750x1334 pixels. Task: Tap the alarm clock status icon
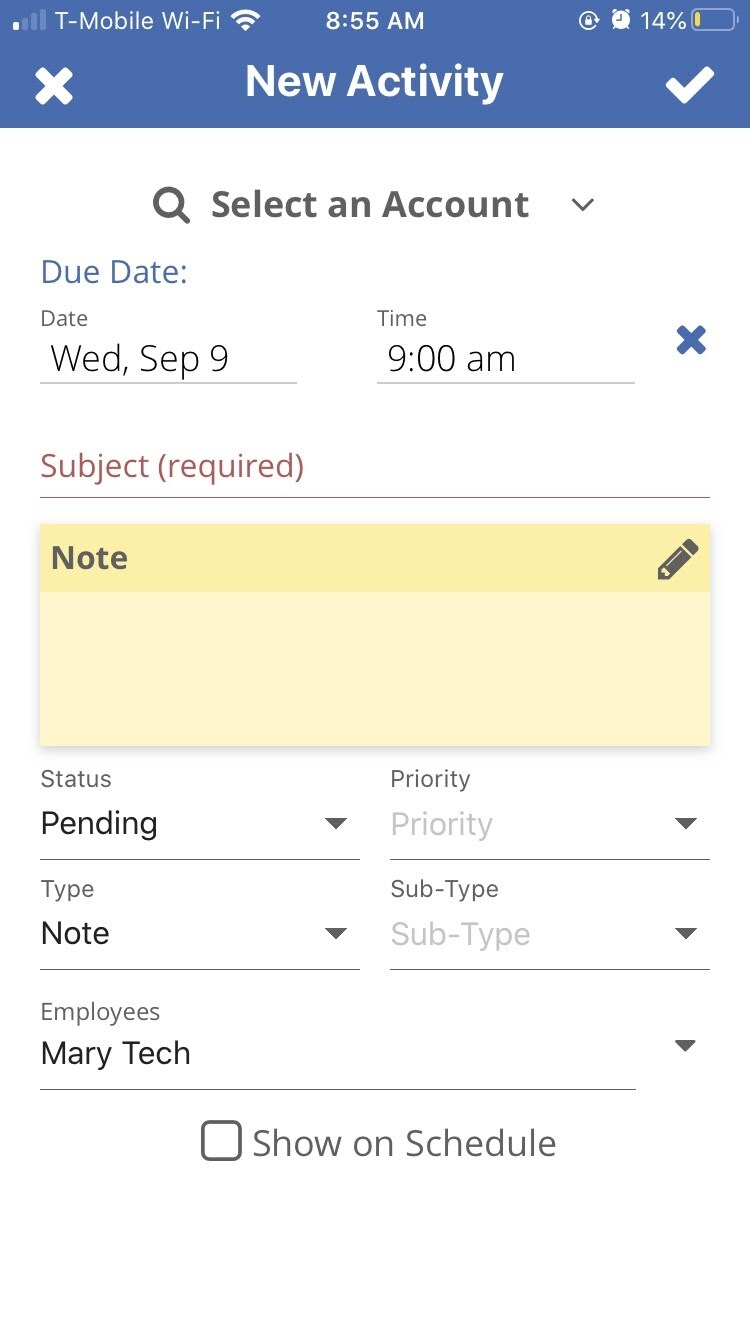click(x=621, y=20)
